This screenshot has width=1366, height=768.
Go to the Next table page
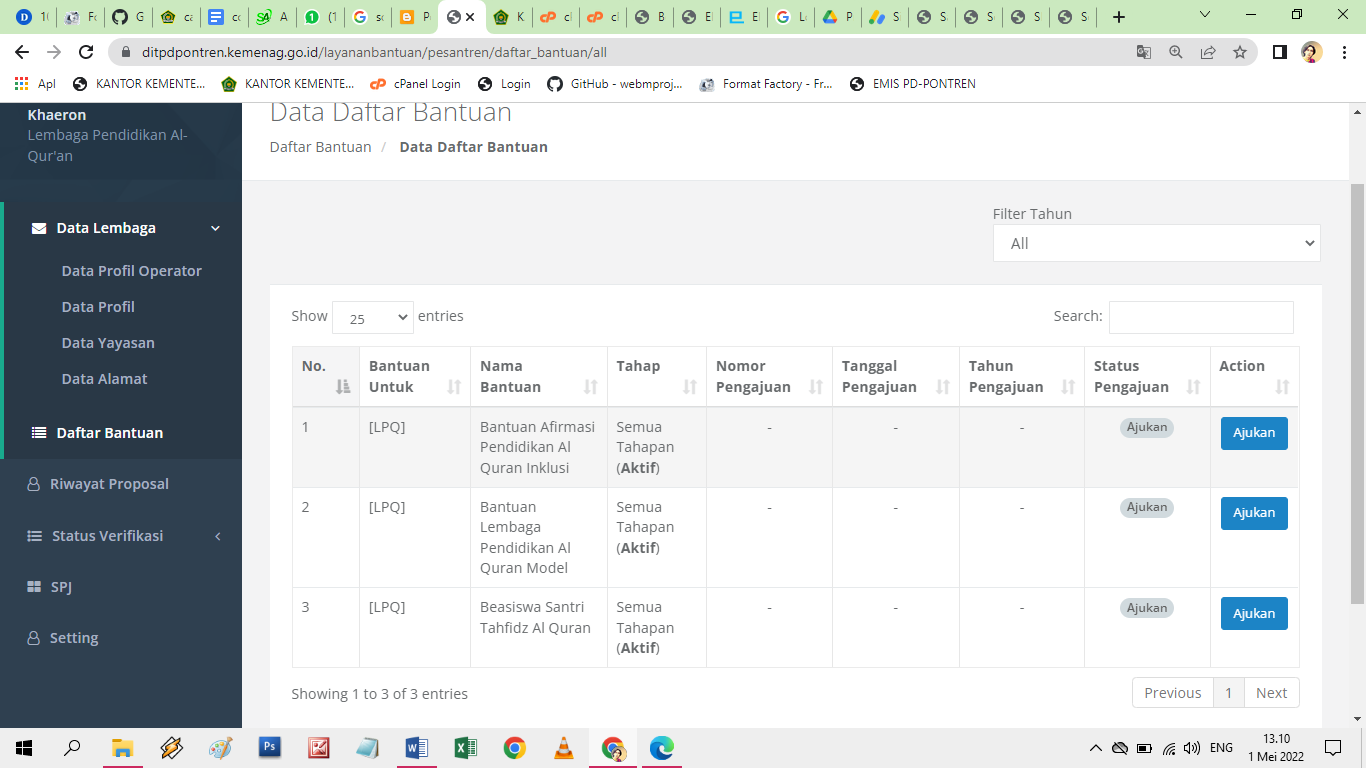1271,693
